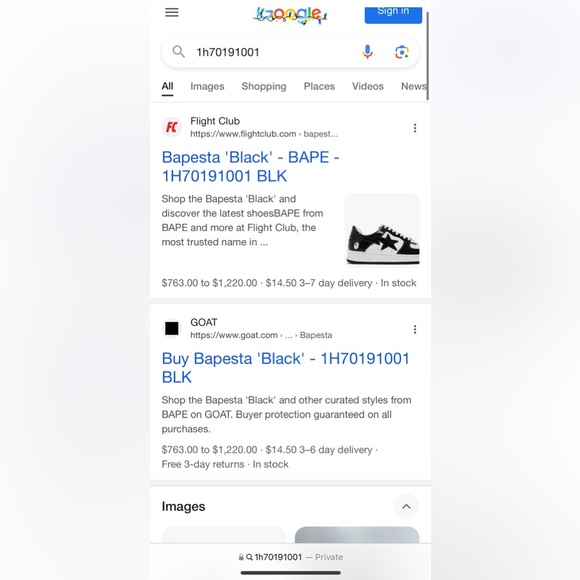Open Flight Club result options menu
580x580 pixels.
[x=415, y=128]
